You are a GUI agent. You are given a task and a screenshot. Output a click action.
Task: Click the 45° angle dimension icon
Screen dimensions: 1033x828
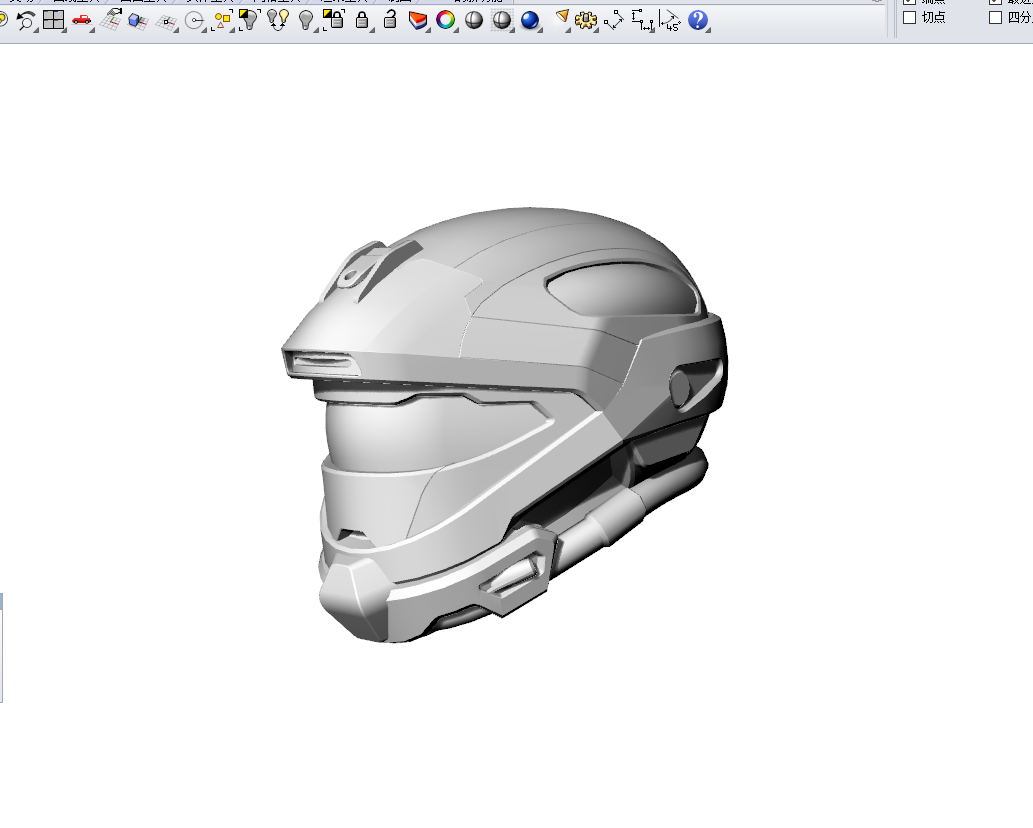click(670, 20)
